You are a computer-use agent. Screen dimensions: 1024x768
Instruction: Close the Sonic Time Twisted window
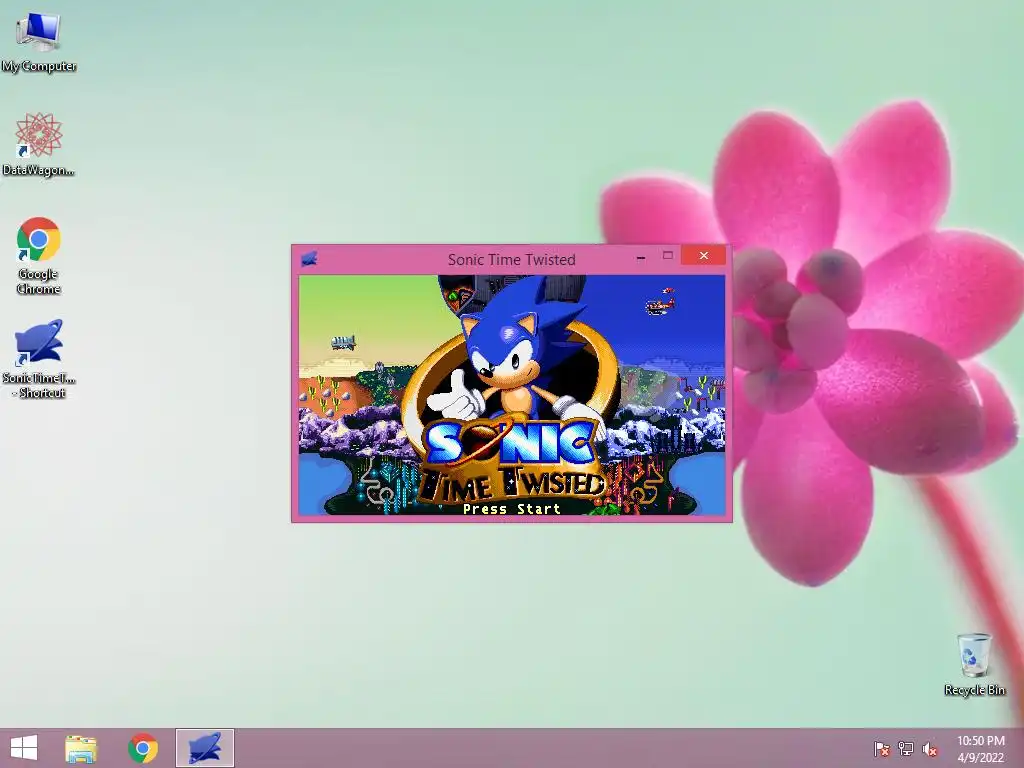point(703,255)
